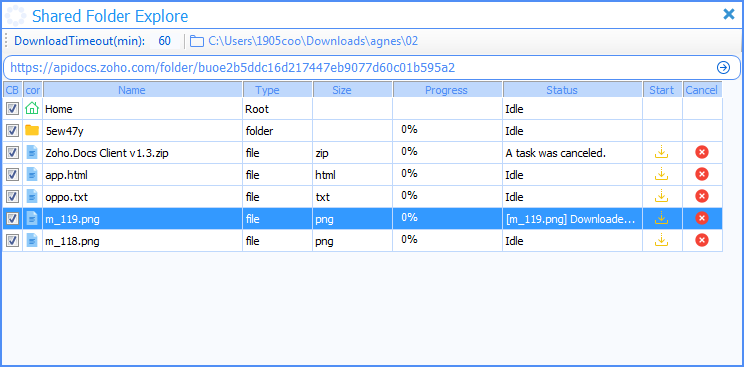
Task: Click the Status column header
Action: (573, 90)
